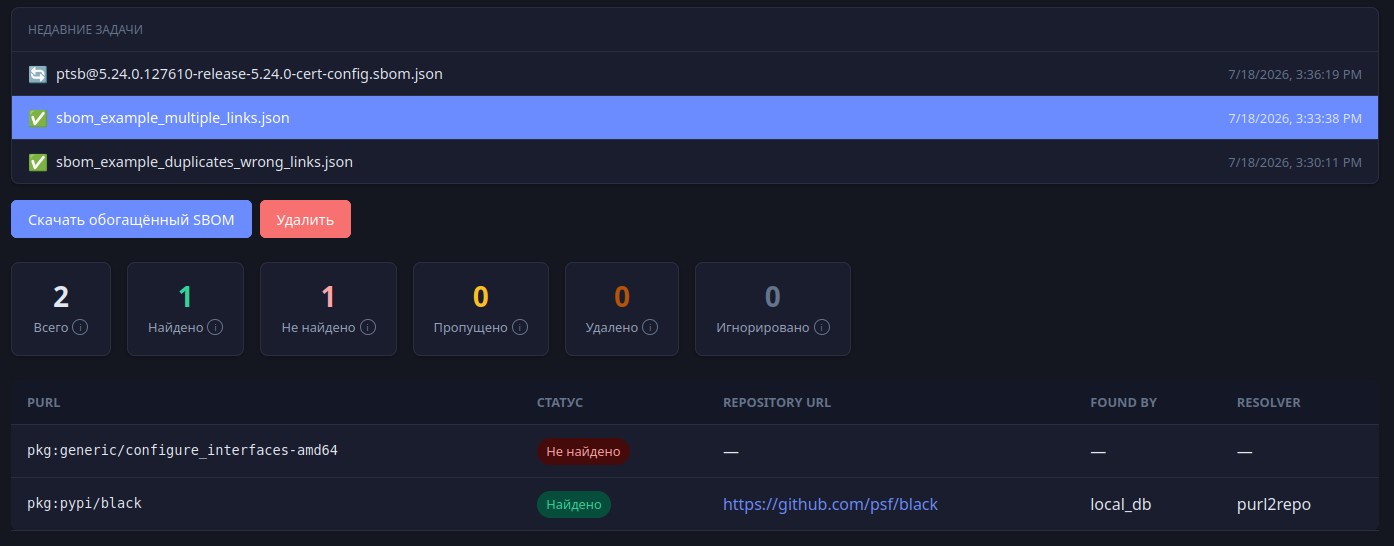
Task: Click the СТАТУС column header
Action: point(560,402)
